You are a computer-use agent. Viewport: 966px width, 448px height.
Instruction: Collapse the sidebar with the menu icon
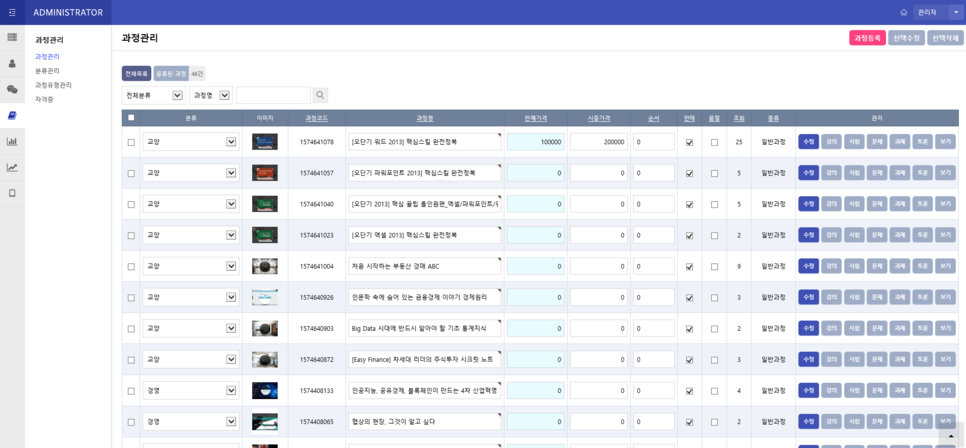(12, 12)
